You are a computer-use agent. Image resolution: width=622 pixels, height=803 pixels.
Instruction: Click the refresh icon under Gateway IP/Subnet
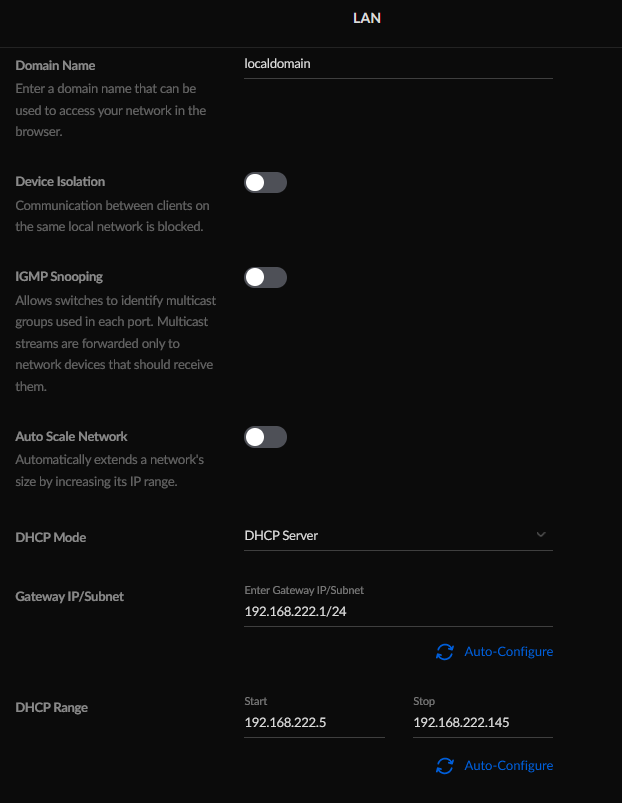tap(444, 652)
